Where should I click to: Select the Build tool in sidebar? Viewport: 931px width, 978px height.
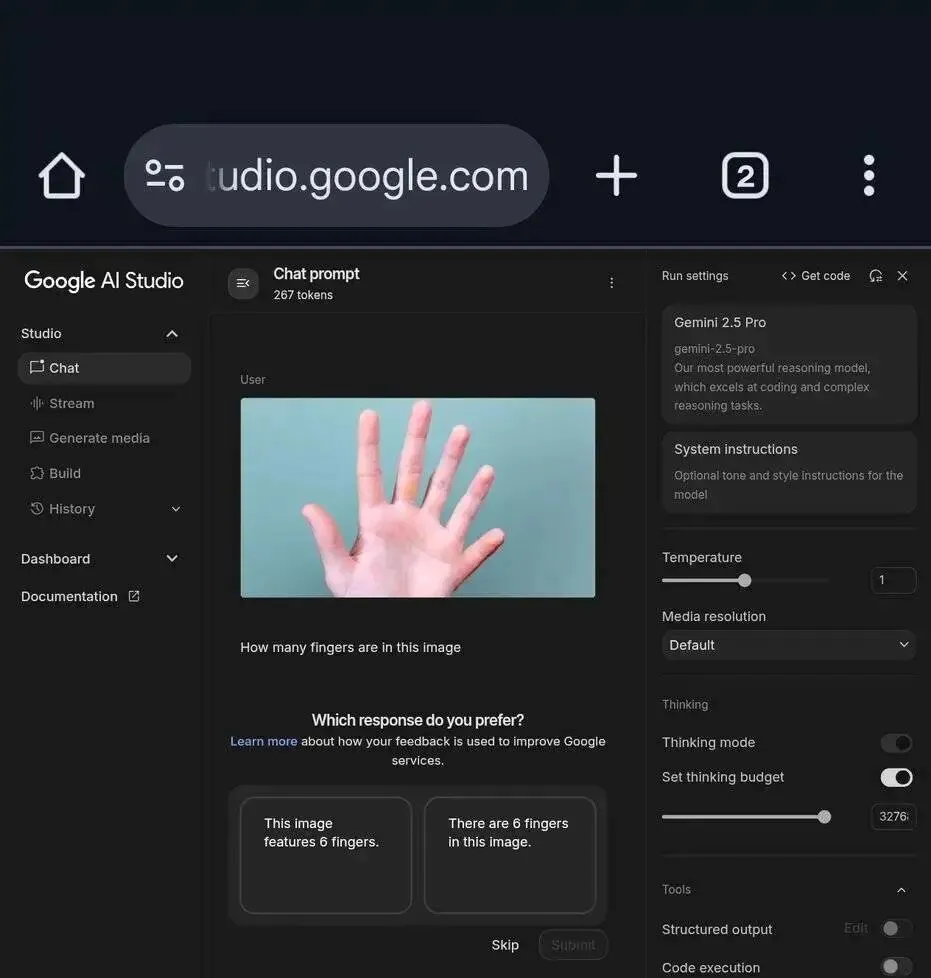[63, 471]
